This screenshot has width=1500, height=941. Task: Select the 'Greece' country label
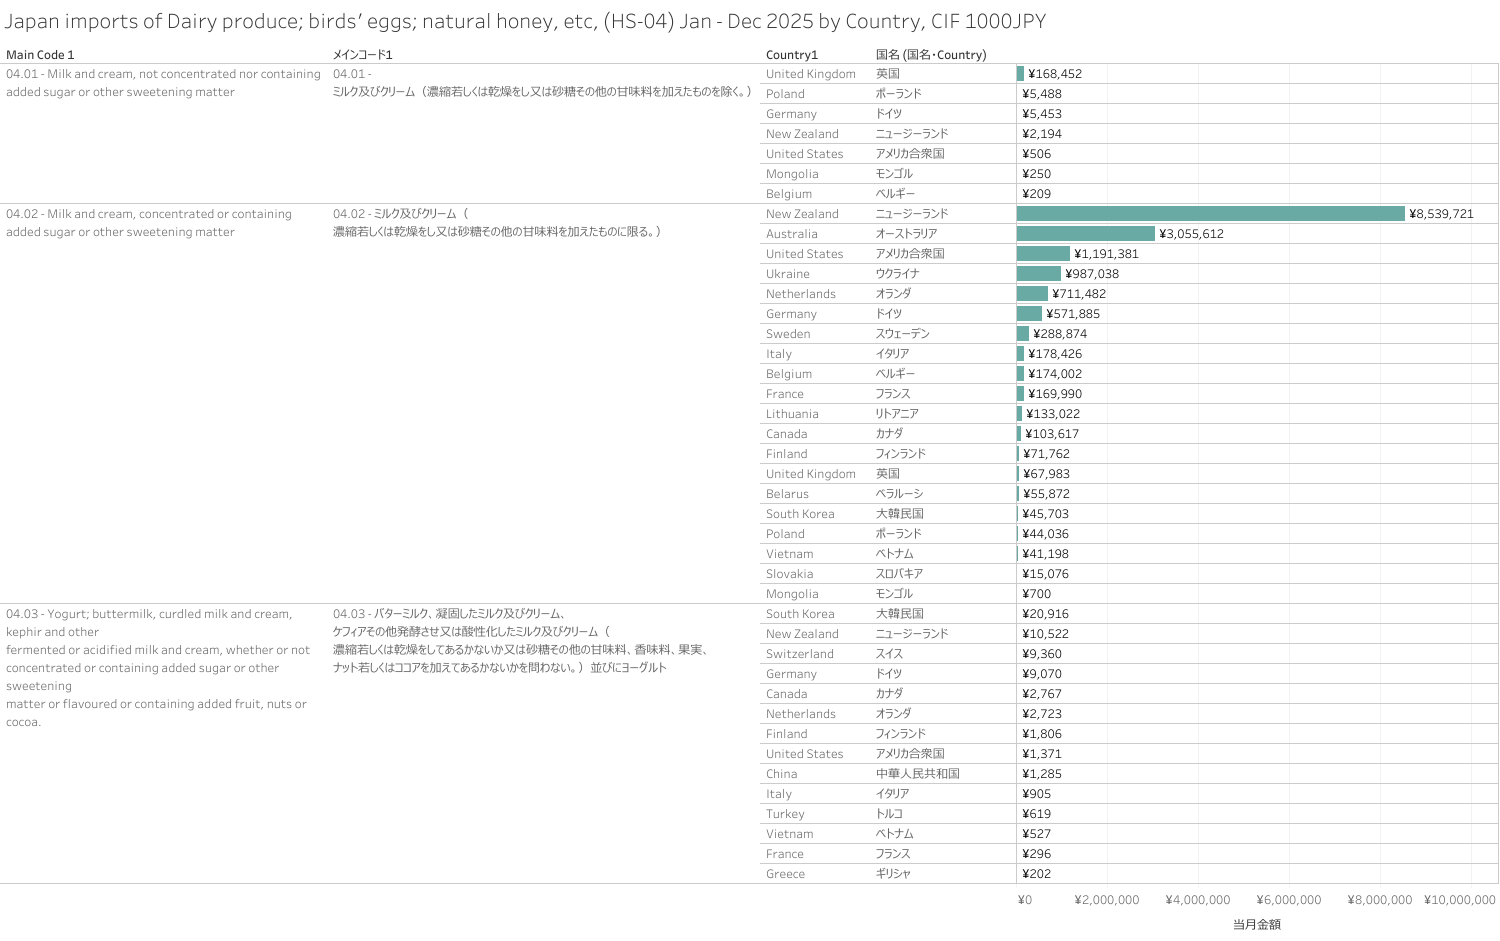785,874
